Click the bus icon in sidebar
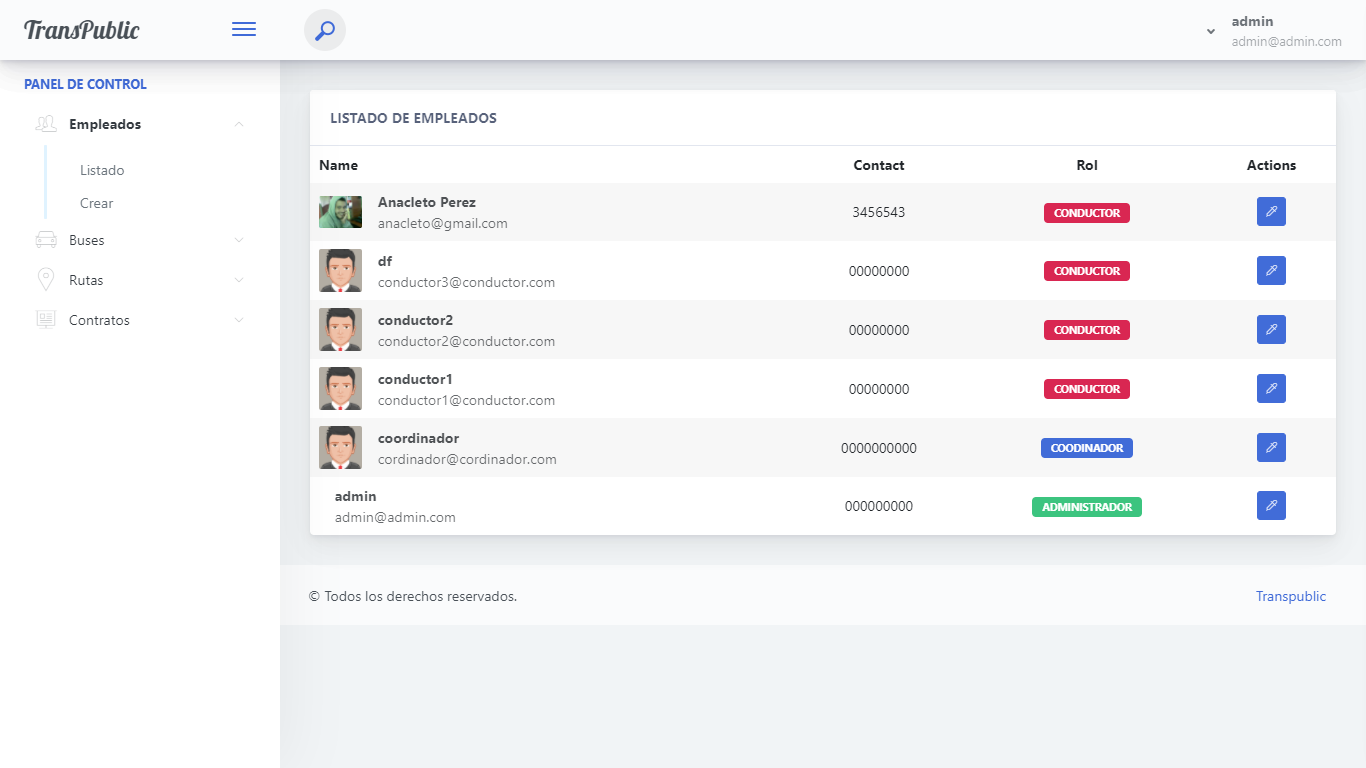This screenshot has width=1366, height=768. [x=46, y=240]
